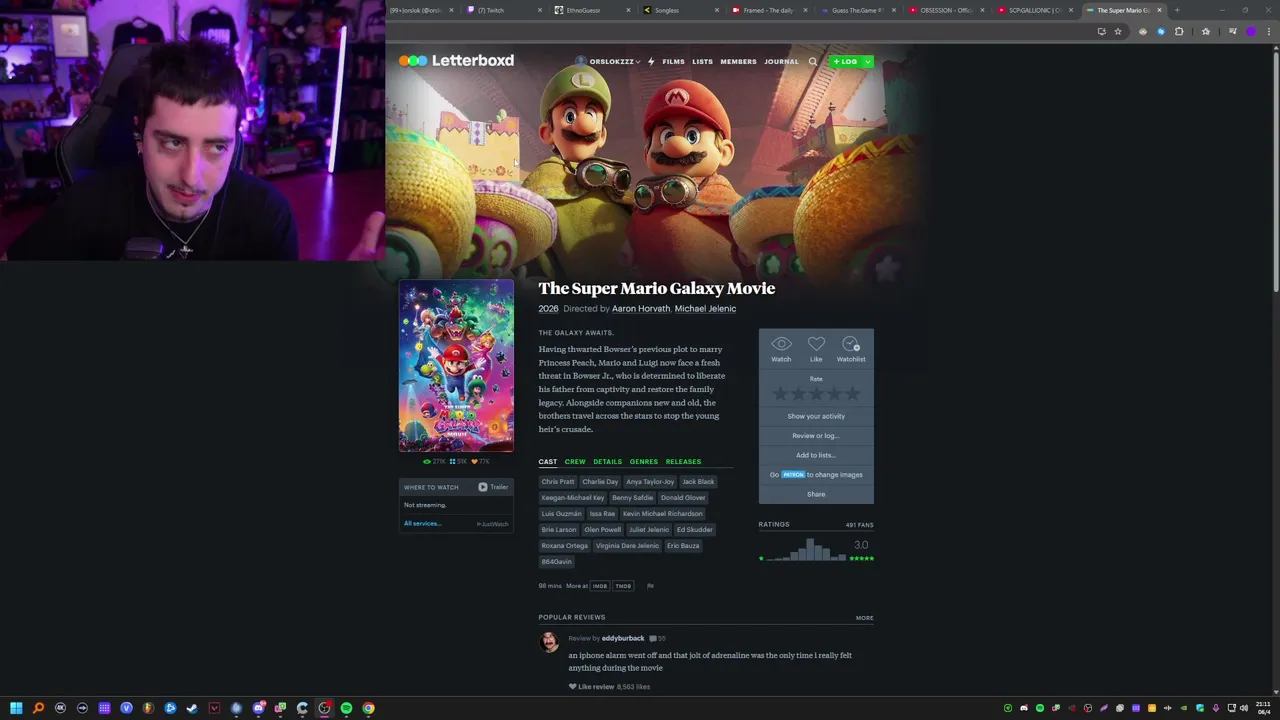Click Review or log...

click(816, 436)
